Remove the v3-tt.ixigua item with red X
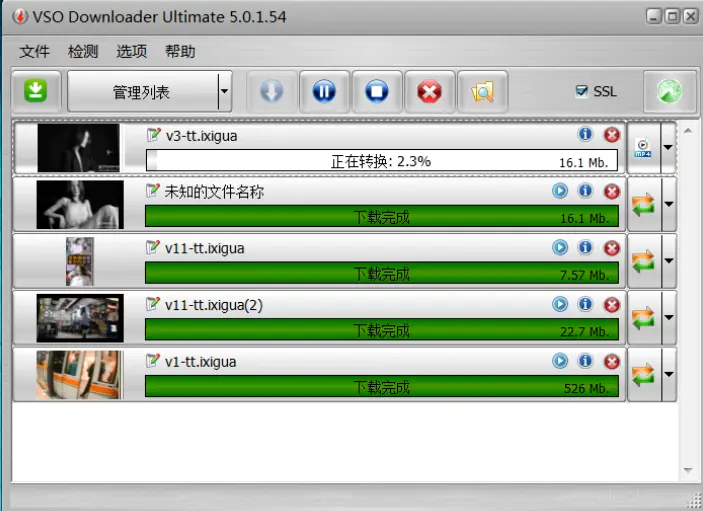The height and width of the screenshot is (511, 703). click(612, 134)
